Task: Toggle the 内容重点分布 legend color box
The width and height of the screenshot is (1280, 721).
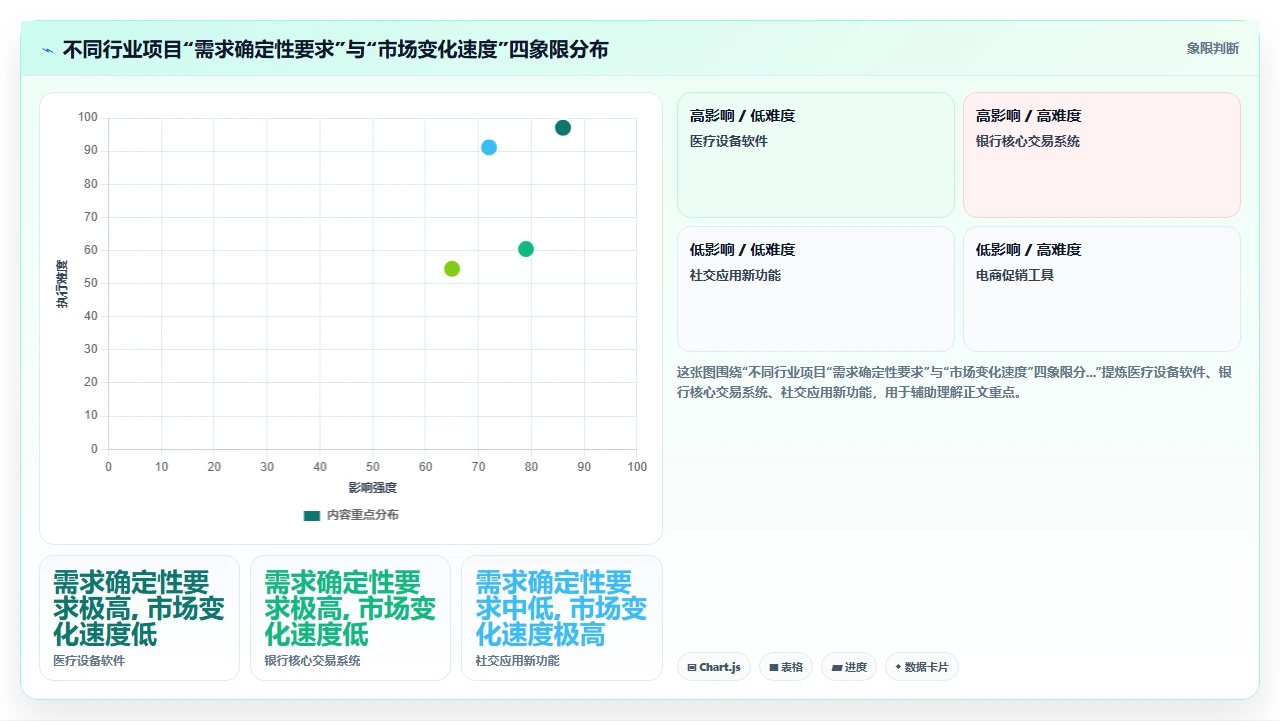Action: 312,515
